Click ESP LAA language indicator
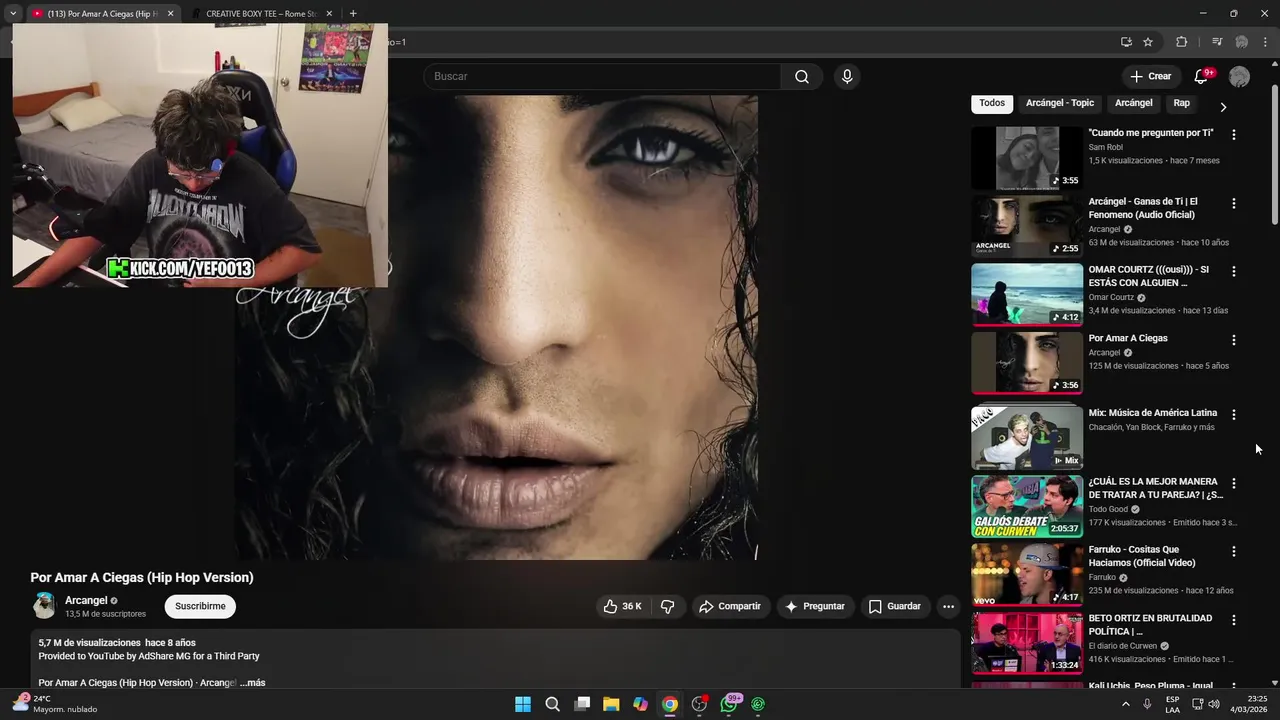The width and height of the screenshot is (1280, 720). (x=1172, y=704)
